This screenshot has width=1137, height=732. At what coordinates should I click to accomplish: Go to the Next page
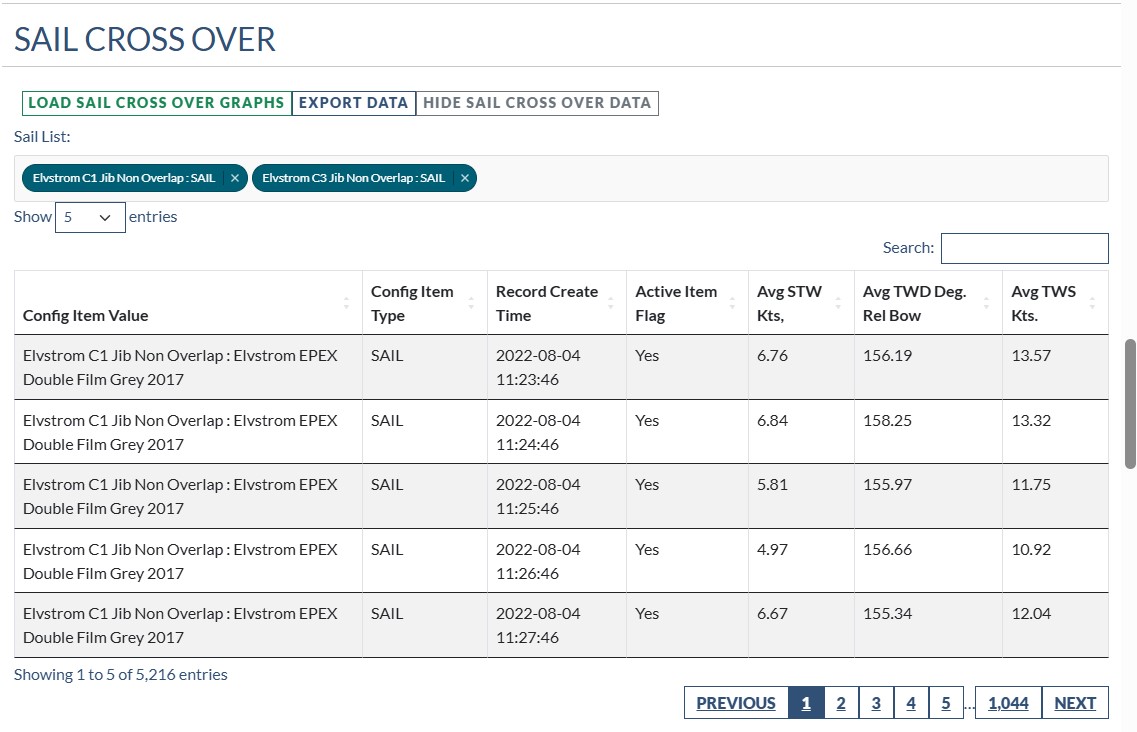1075,703
